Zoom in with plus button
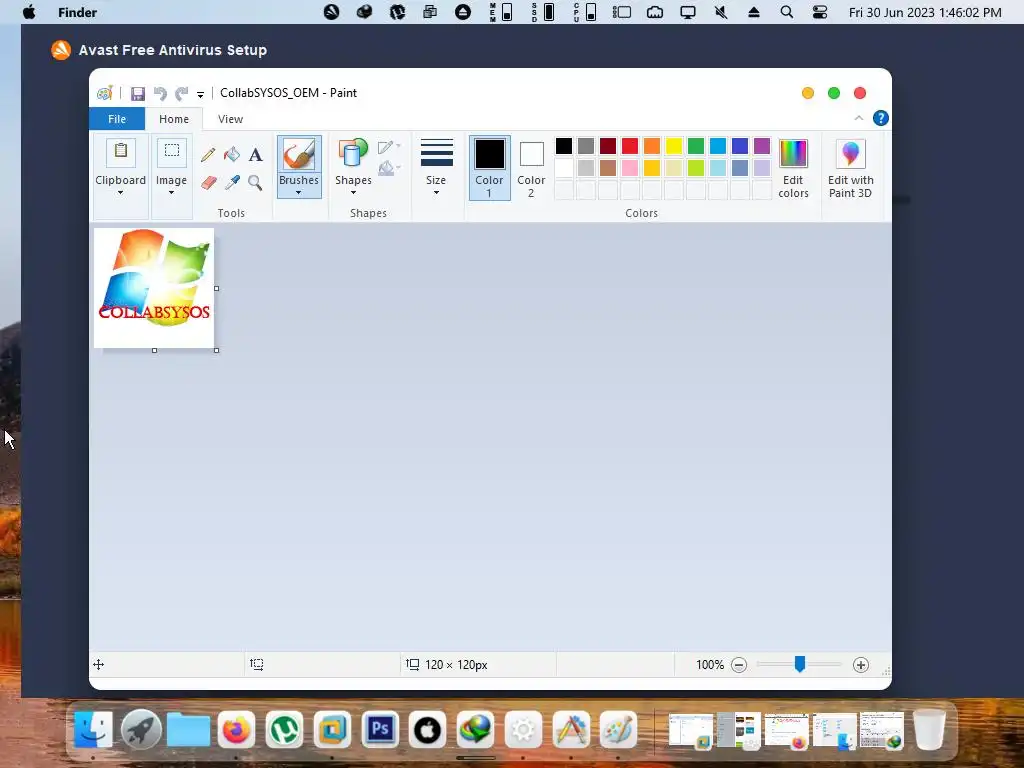Screen dimensions: 1024x768 pyautogui.click(x=861, y=665)
